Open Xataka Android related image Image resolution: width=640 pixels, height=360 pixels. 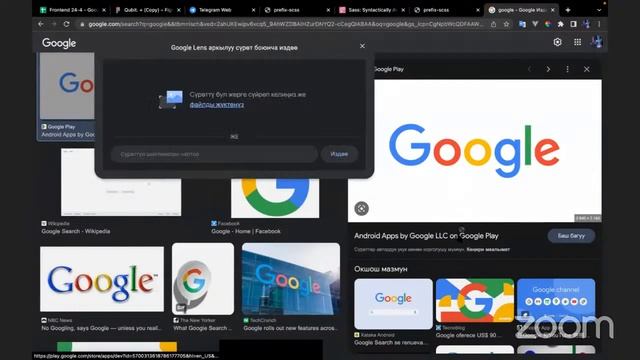393,304
